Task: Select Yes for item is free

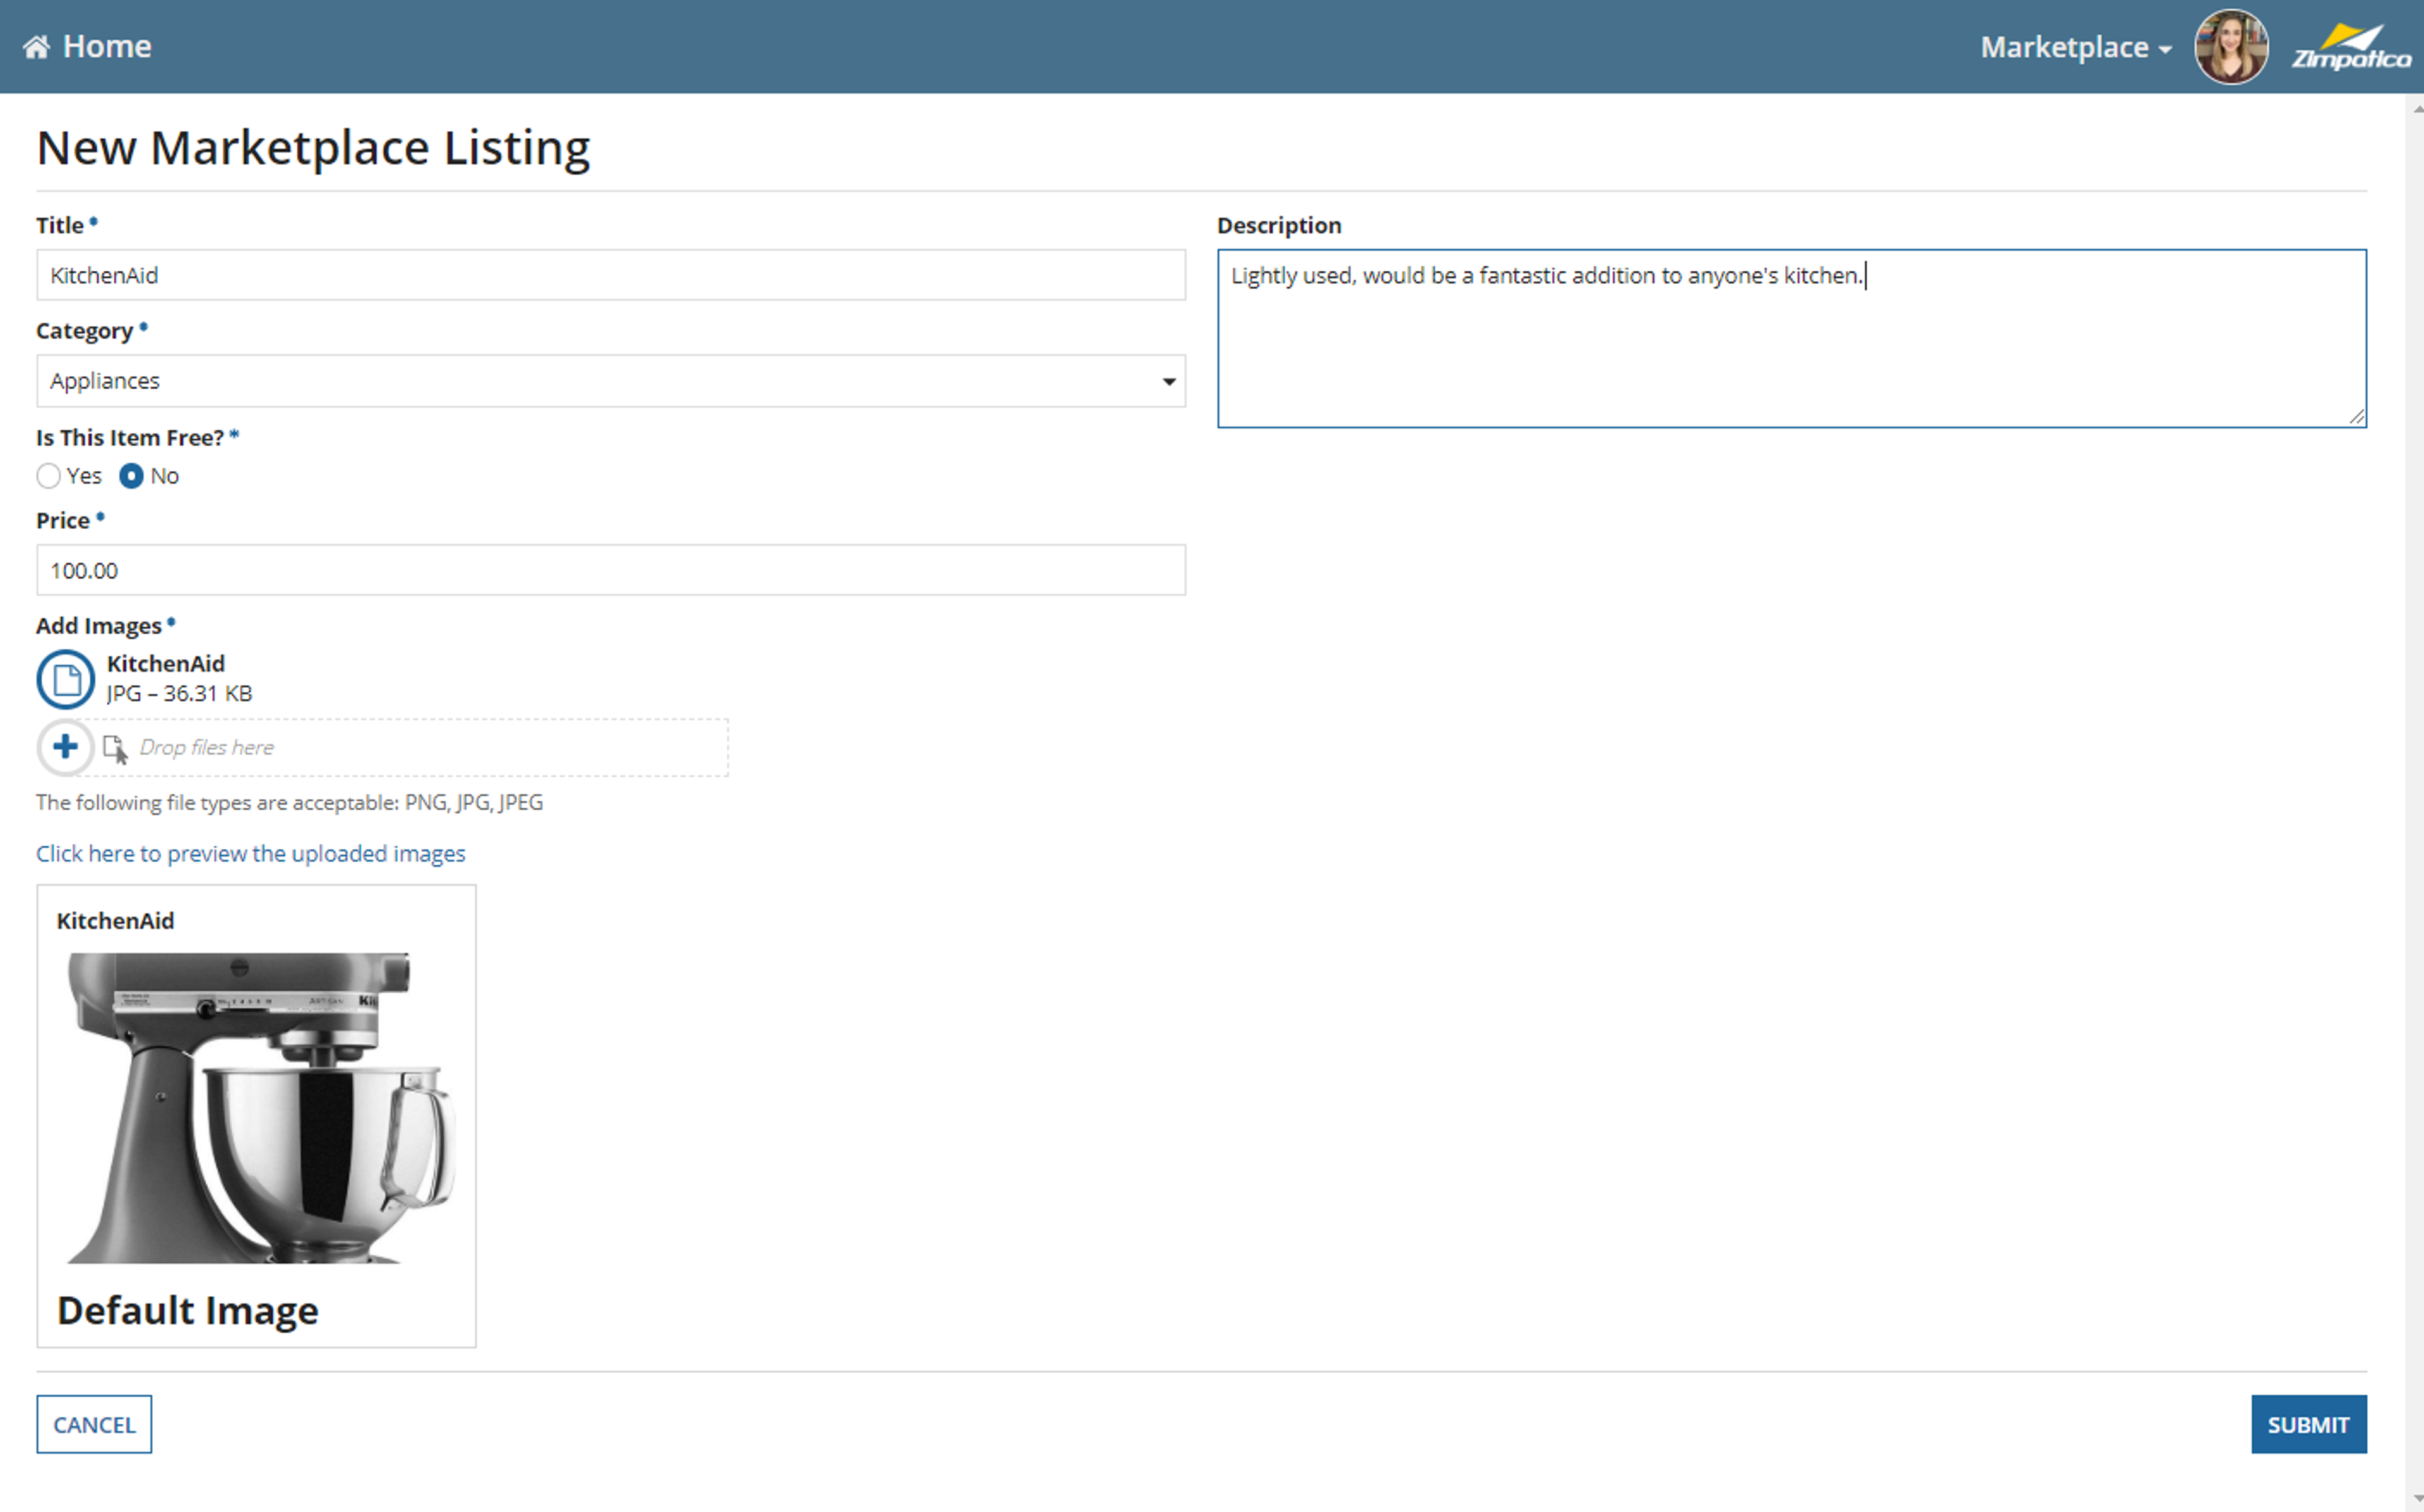Action: 48,476
